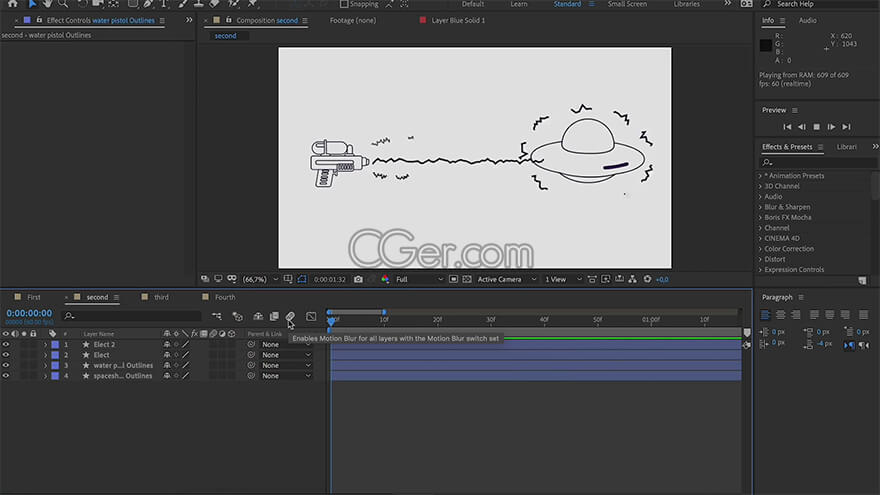Expand the spaceship Outlines layer properties

coord(45,376)
